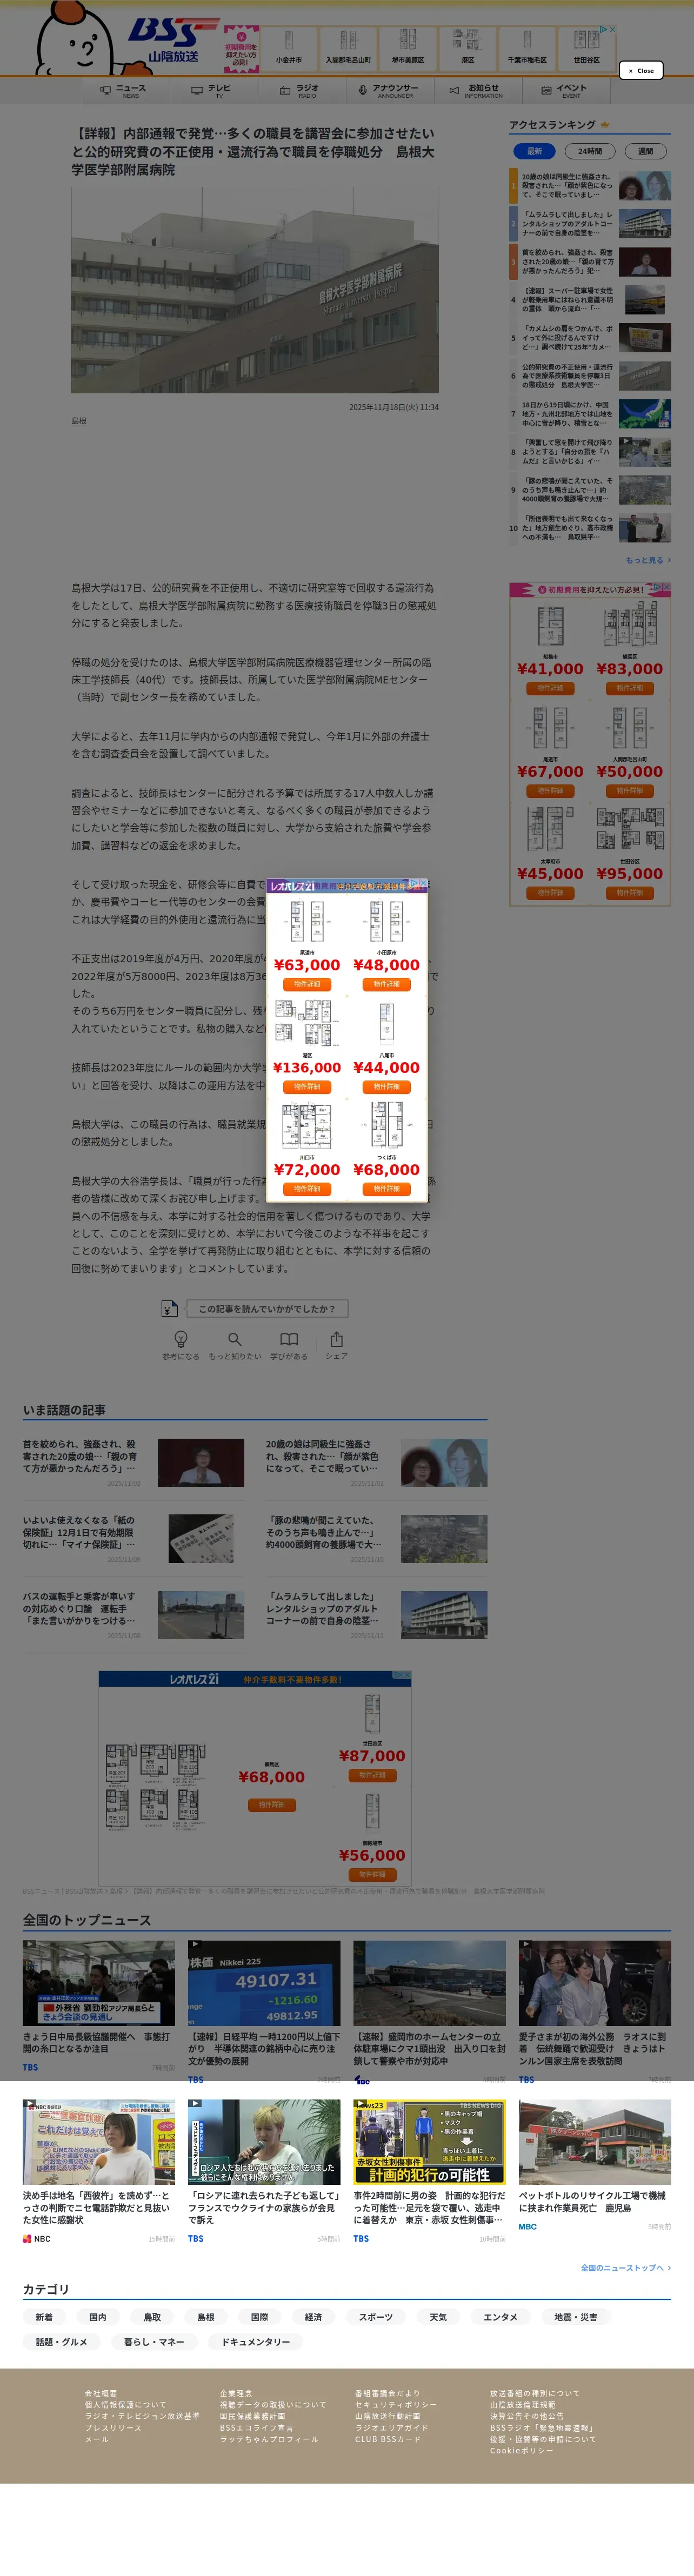The image size is (694, 2576).
Task: Click the 学びがある book icon
Action: tap(289, 1338)
